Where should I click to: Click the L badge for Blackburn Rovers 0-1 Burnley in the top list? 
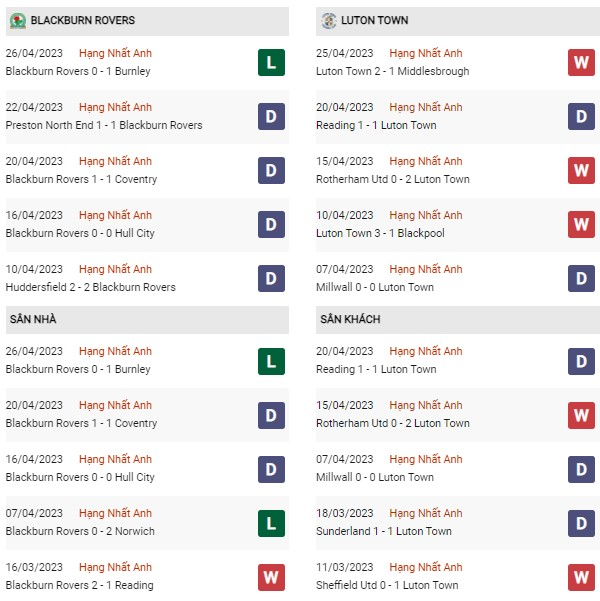click(x=270, y=63)
